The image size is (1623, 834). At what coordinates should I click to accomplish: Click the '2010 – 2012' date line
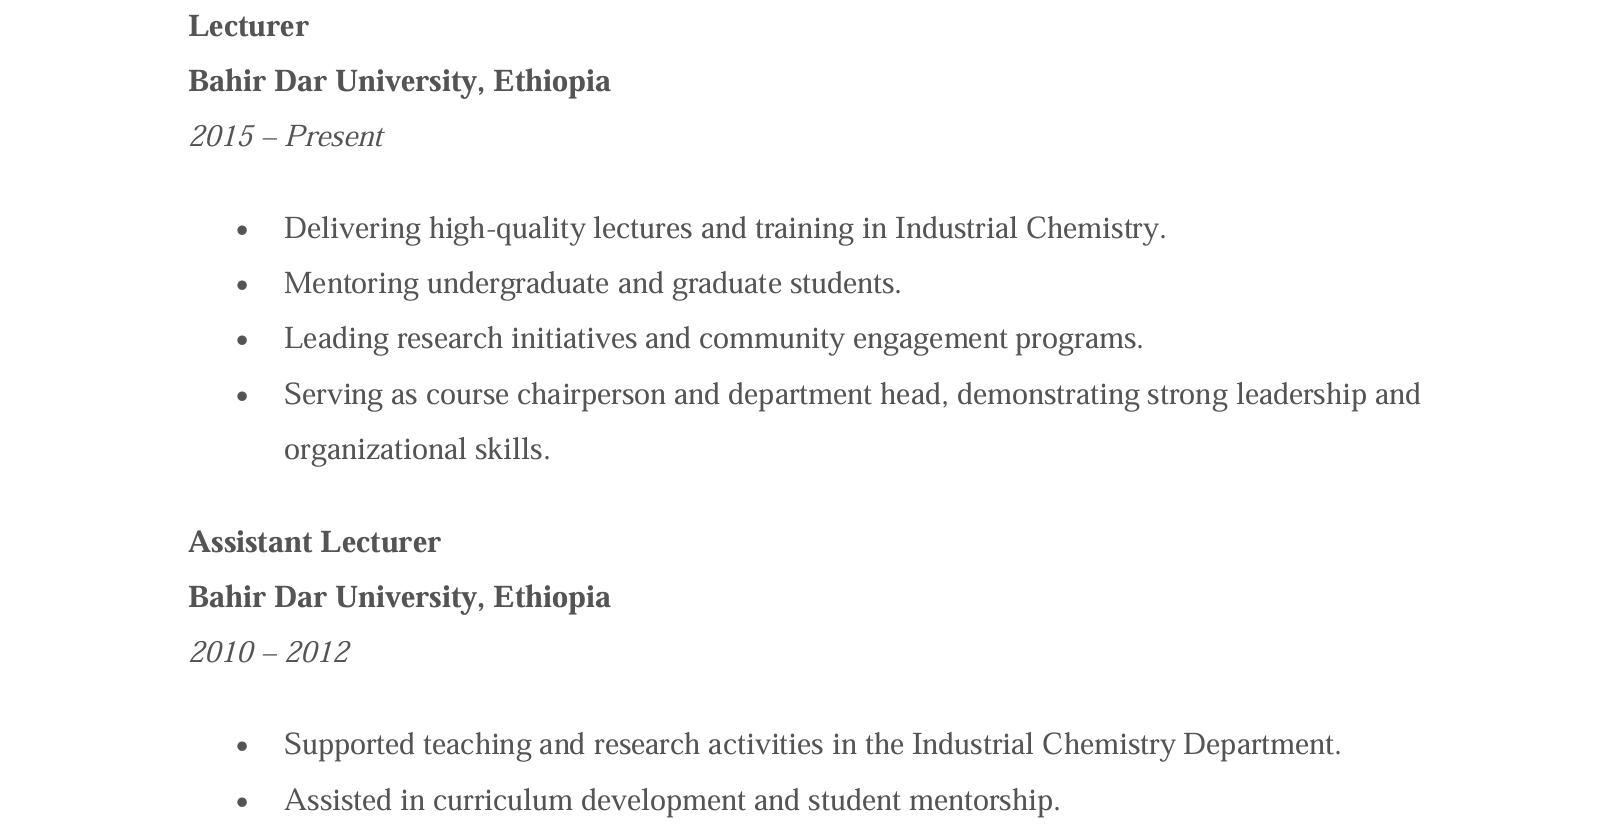click(x=269, y=652)
